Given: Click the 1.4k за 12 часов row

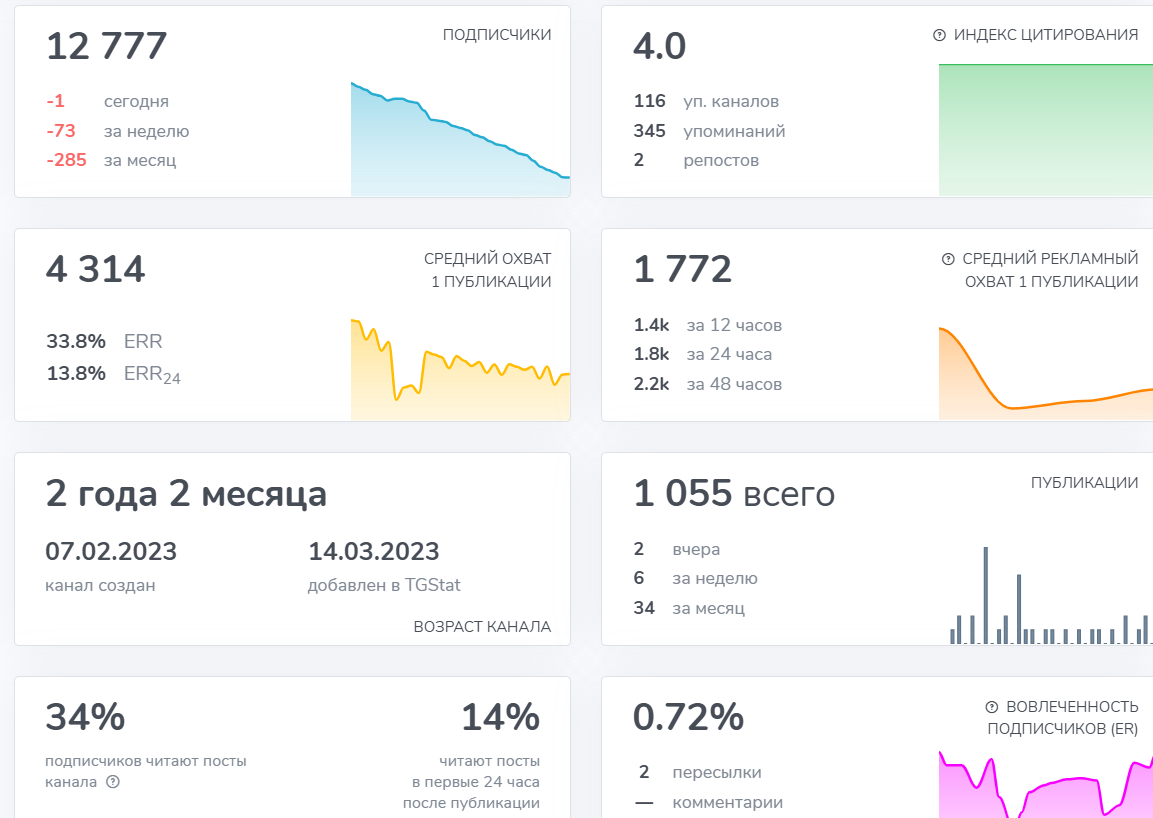Looking at the screenshot, I should point(707,325).
